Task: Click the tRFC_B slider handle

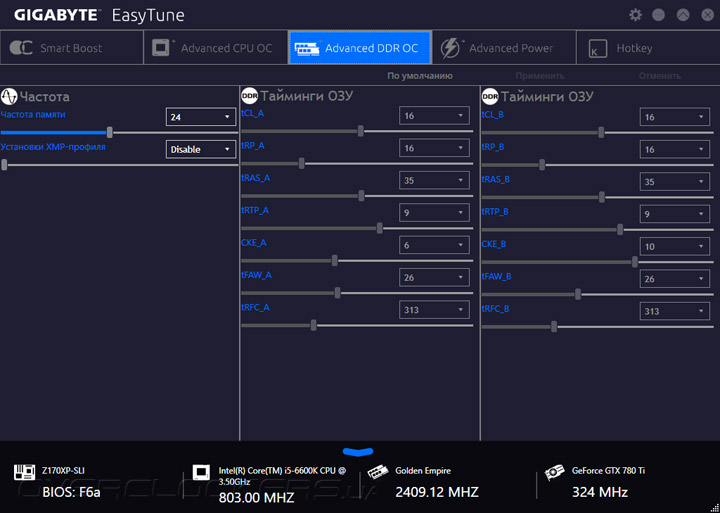Action: 554,327
